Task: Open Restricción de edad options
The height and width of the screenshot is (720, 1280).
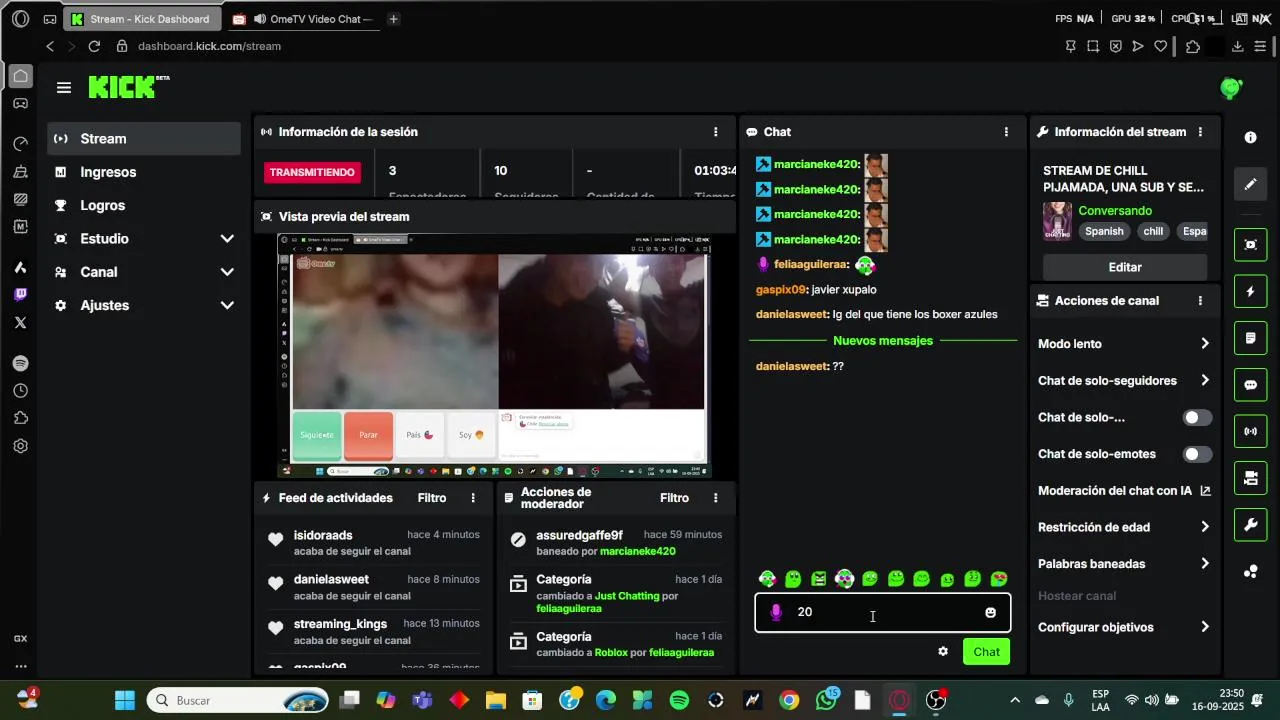Action: tap(1124, 527)
